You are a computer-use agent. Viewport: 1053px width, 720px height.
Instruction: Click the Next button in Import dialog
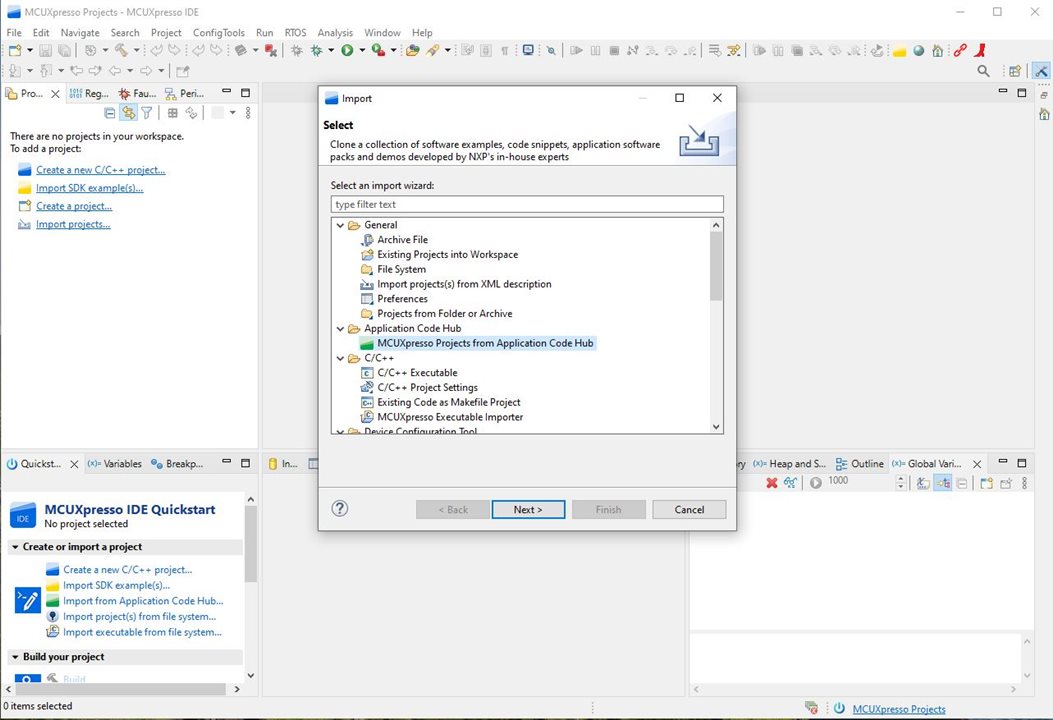click(x=528, y=509)
